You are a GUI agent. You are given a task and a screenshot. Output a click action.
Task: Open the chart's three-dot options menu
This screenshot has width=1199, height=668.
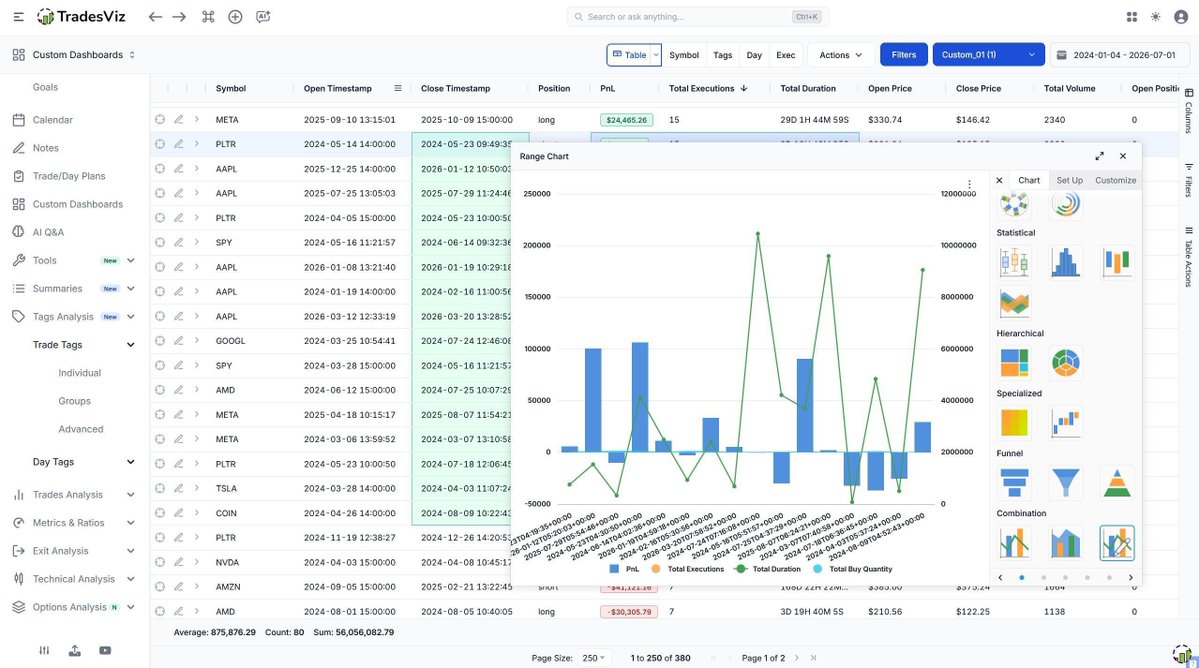(970, 184)
